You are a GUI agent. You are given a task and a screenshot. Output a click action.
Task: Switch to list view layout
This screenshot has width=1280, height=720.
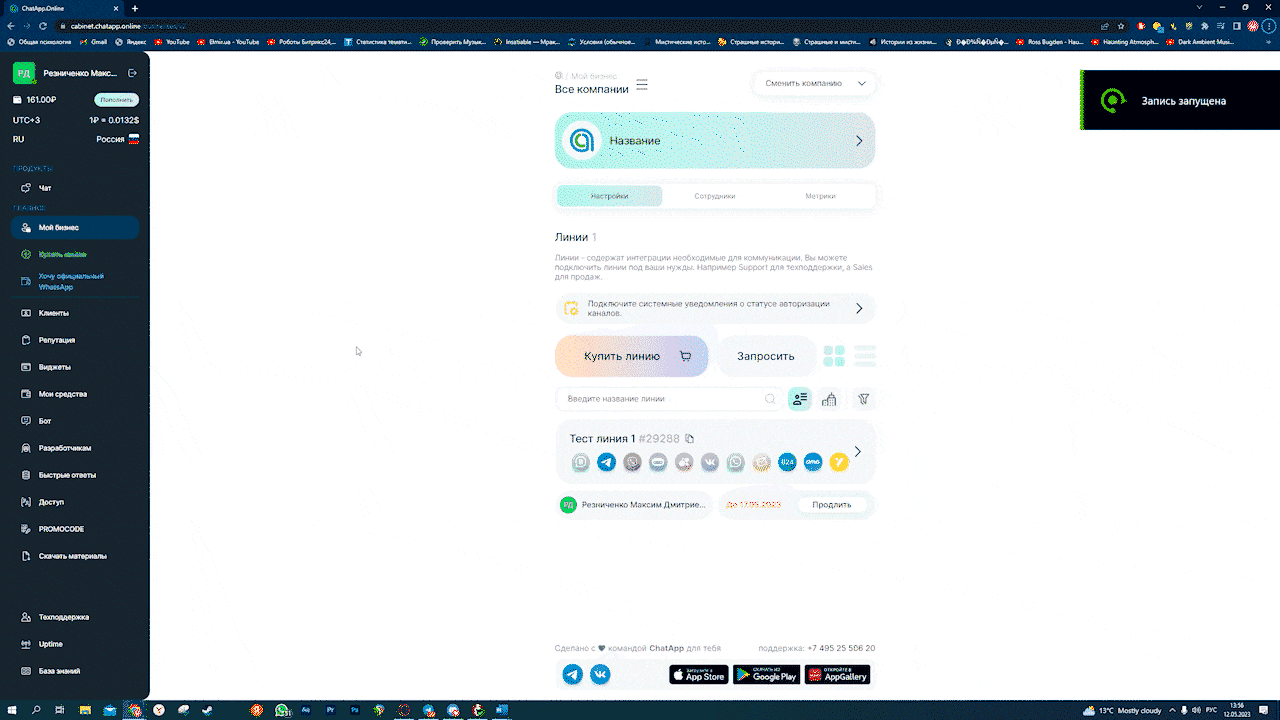pos(865,356)
